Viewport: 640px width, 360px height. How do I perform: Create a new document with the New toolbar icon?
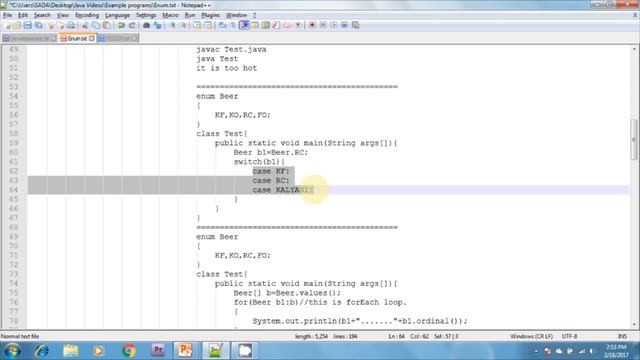pyautogui.click(x=7, y=25)
